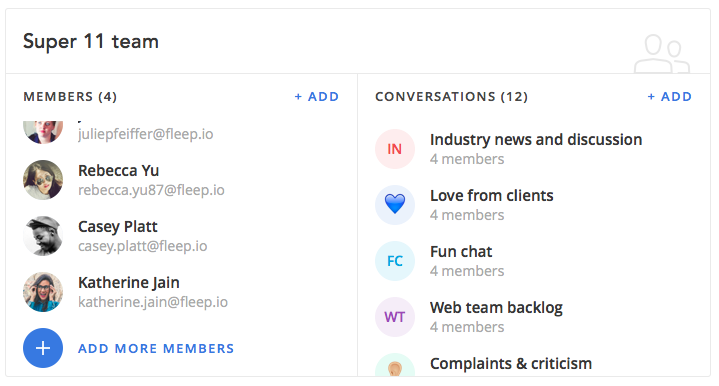
Task: Click the Super 11 team title
Action: pyautogui.click(x=91, y=41)
